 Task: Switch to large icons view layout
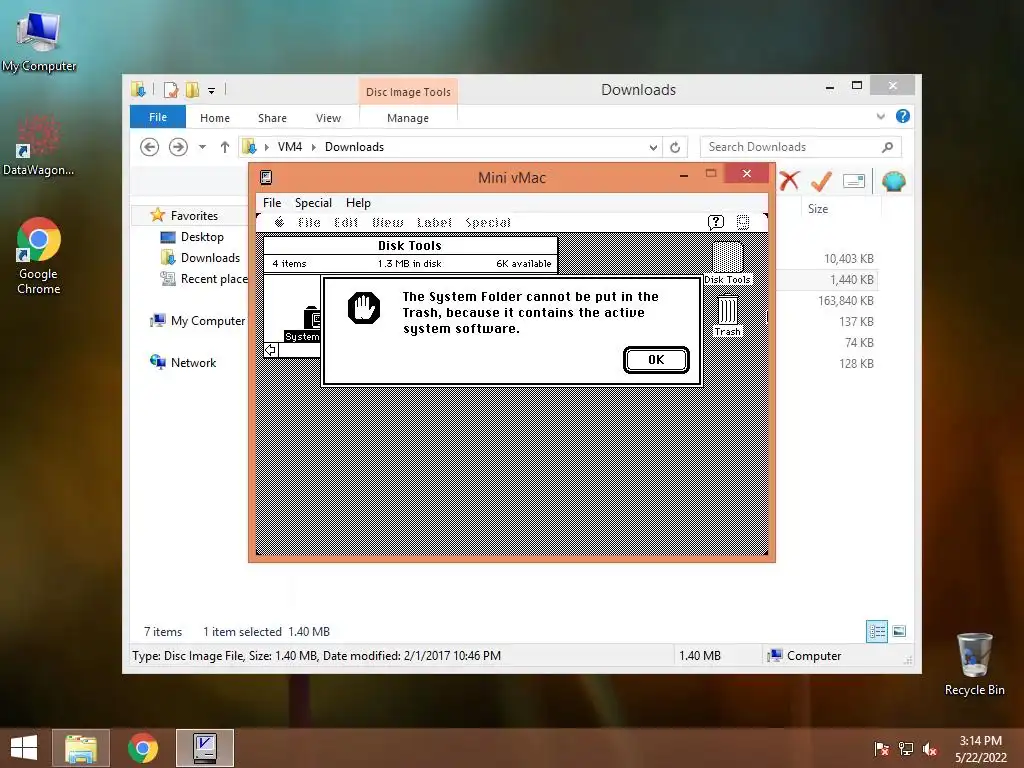(x=899, y=631)
